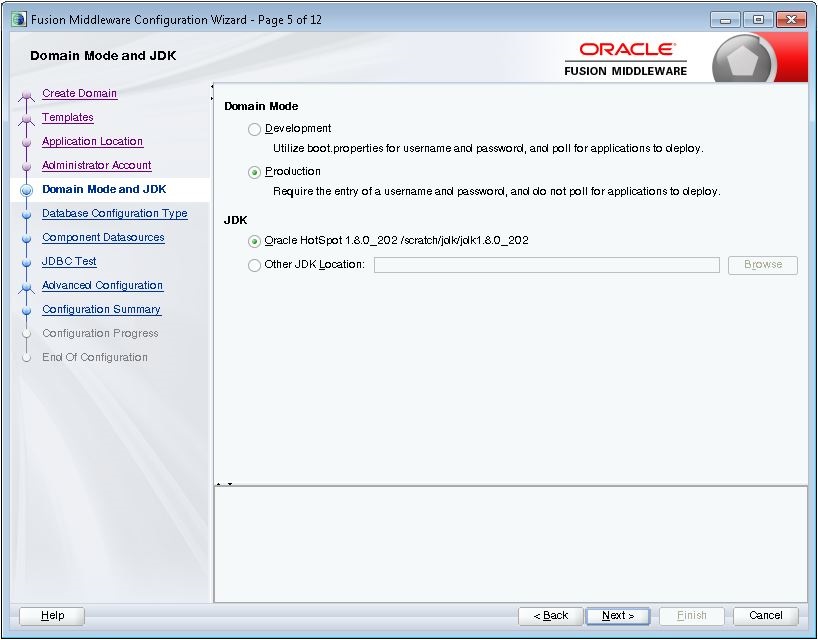Viewport: 818px width, 640px height.
Task: Click the End Of Configuration step label
Action: (95, 357)
